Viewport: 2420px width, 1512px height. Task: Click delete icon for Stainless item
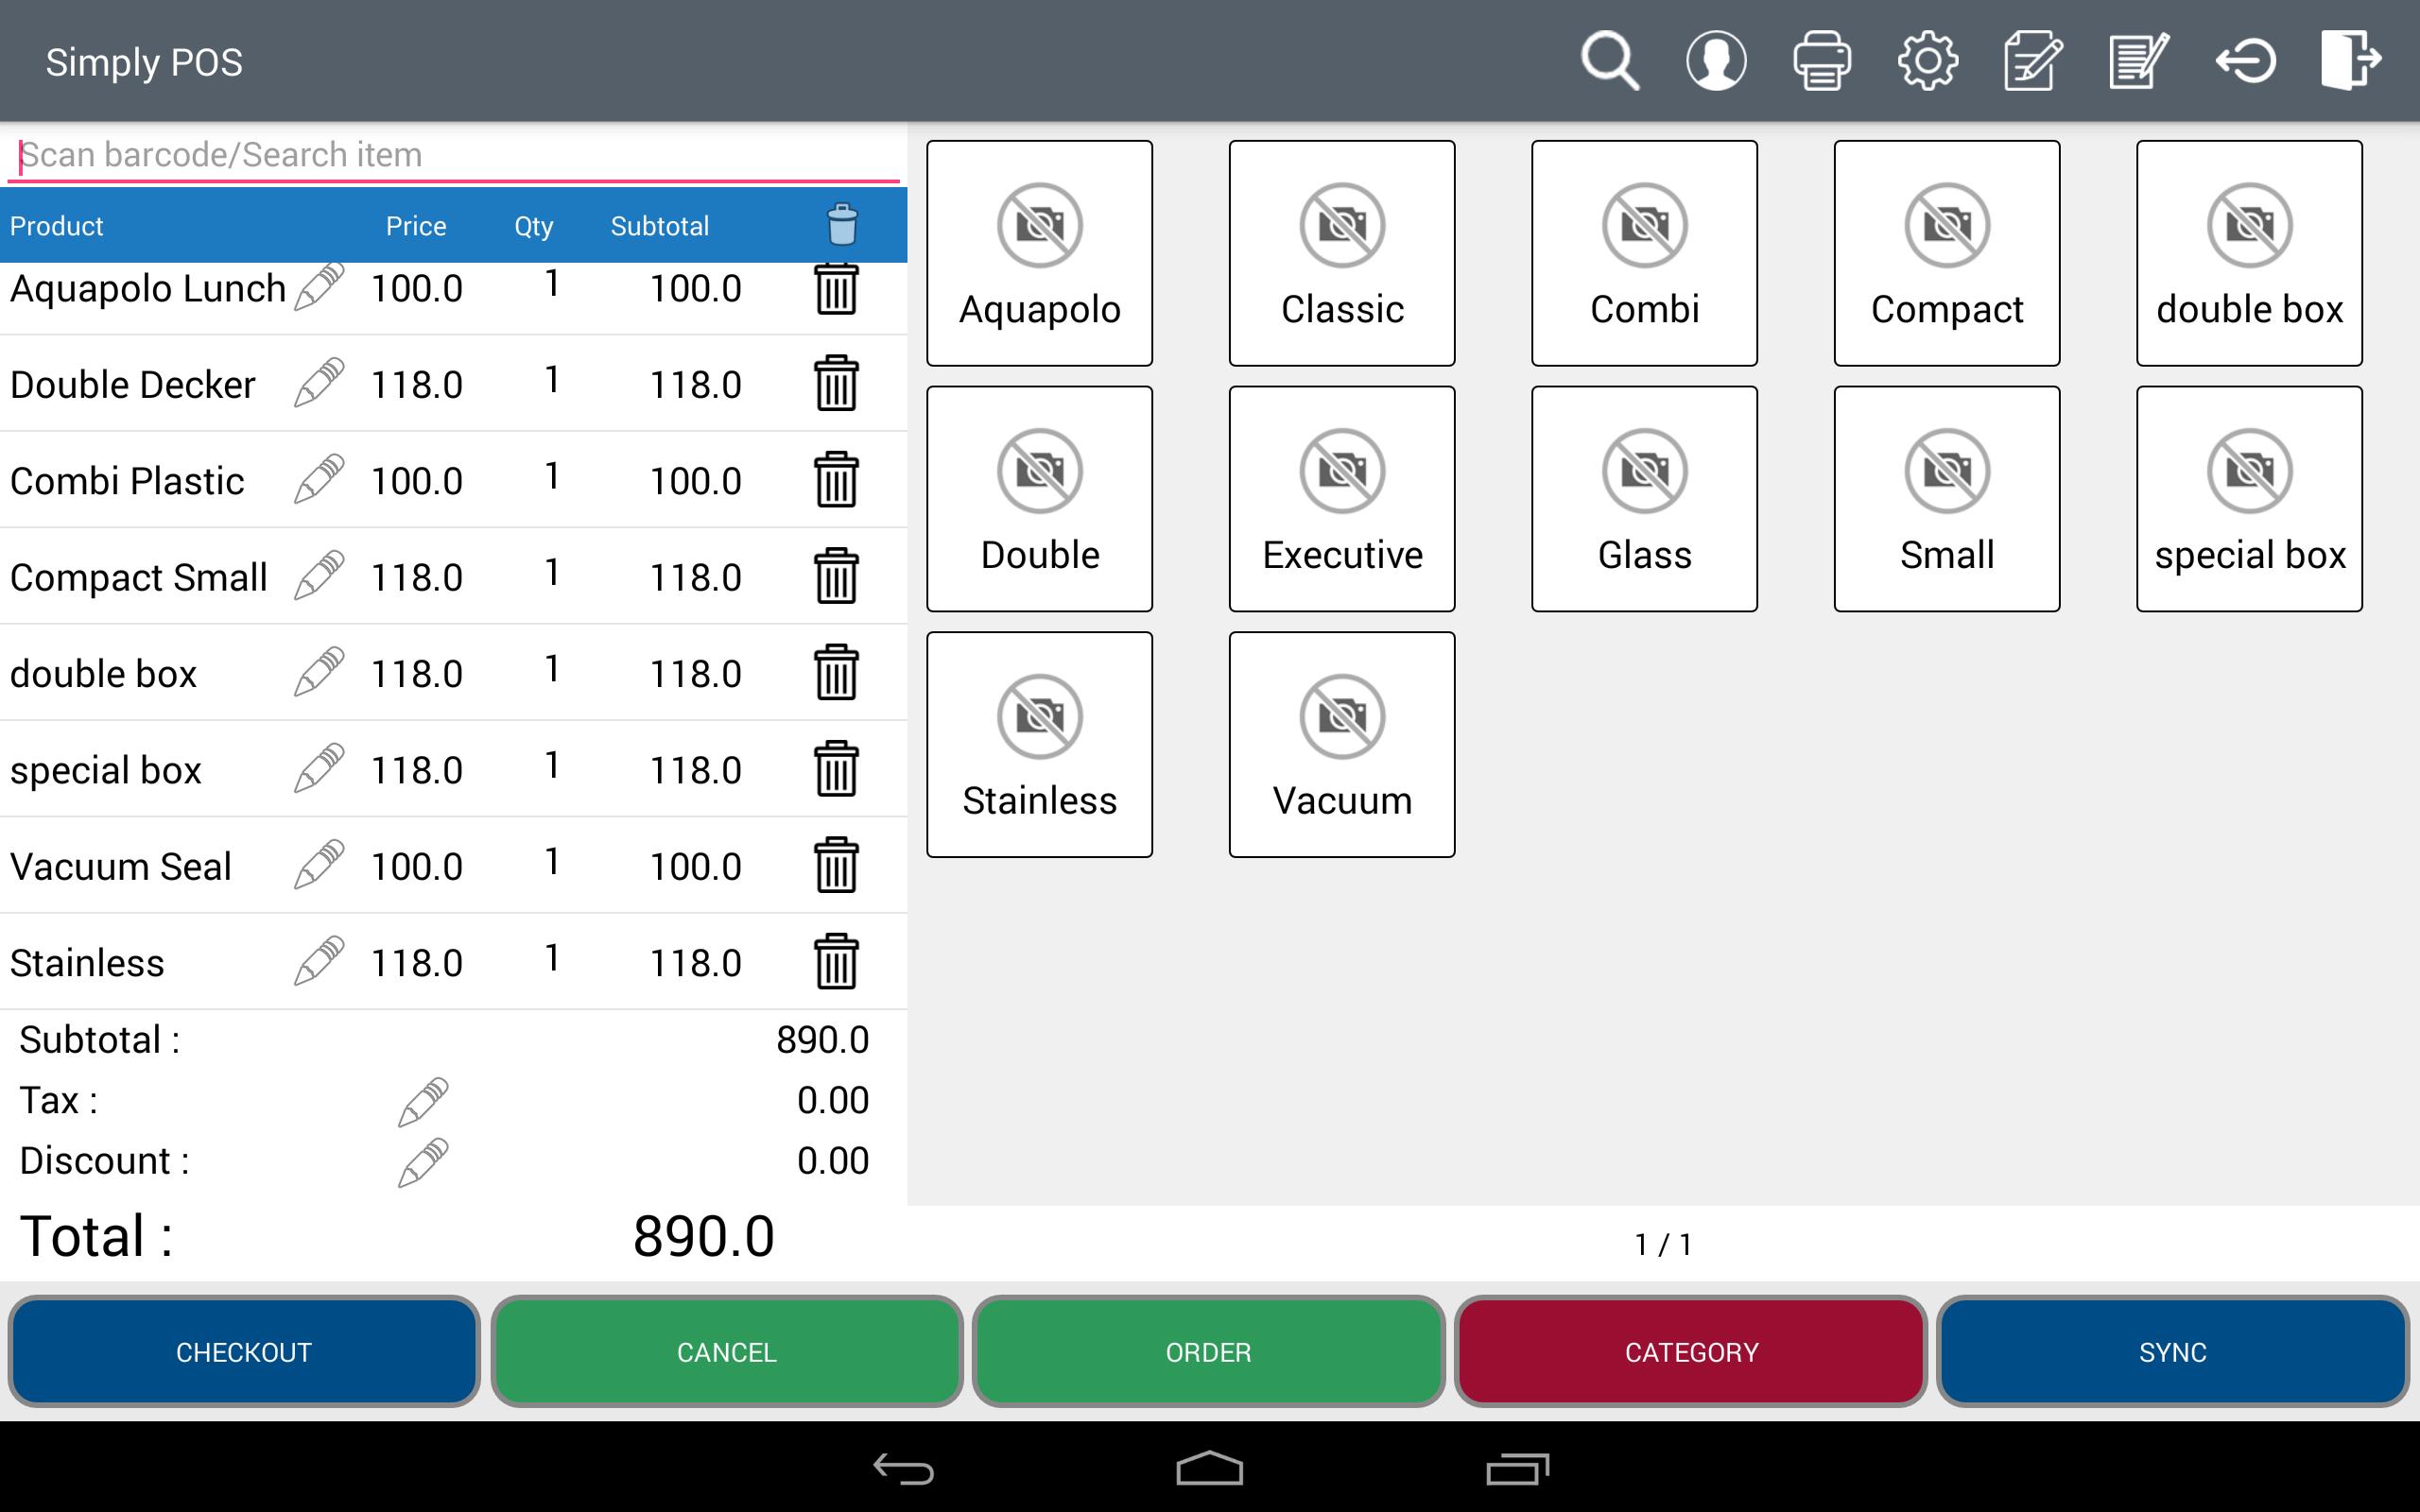(x=837, y=960)
